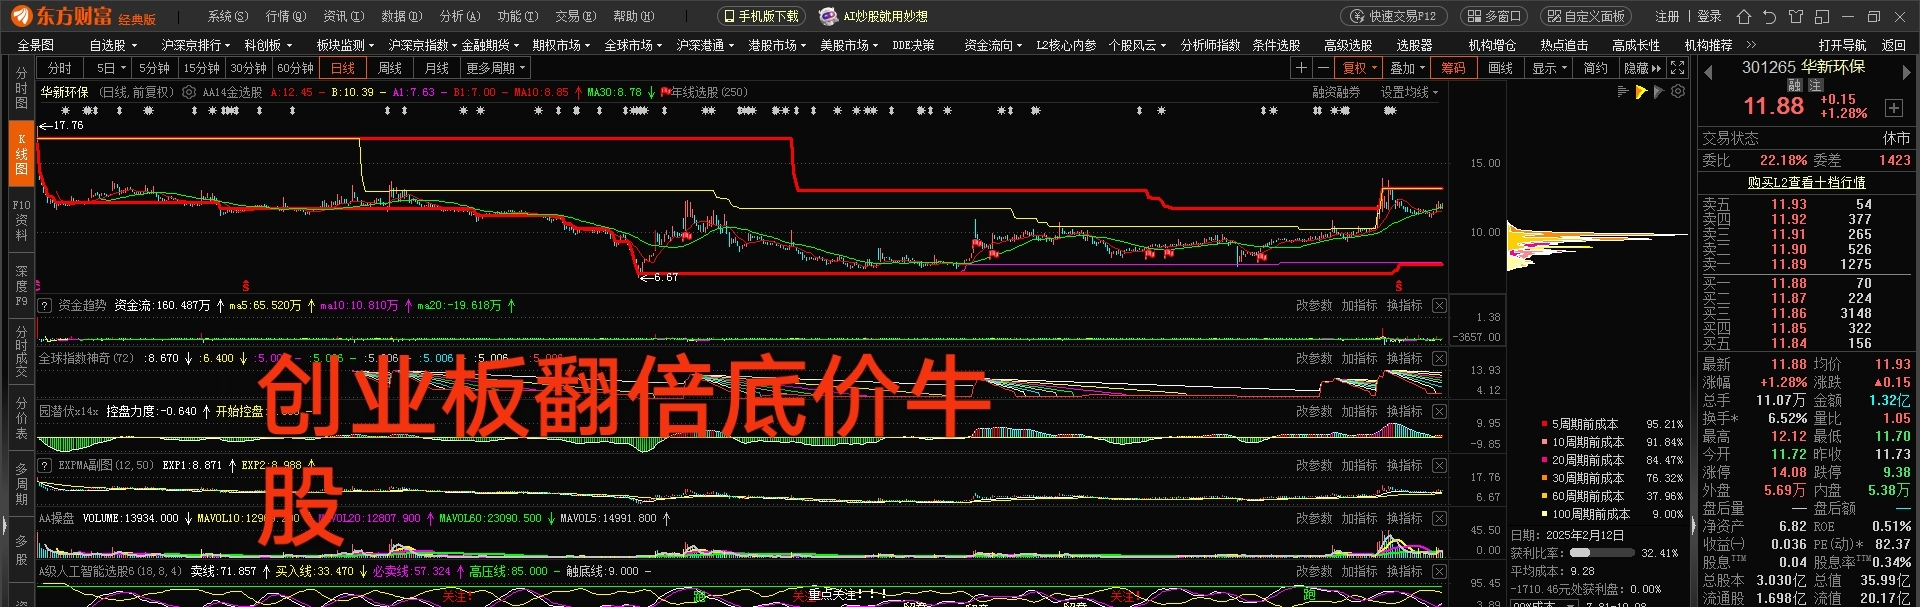Click 加指标 in AA操盘 panel

point(1359,518)
